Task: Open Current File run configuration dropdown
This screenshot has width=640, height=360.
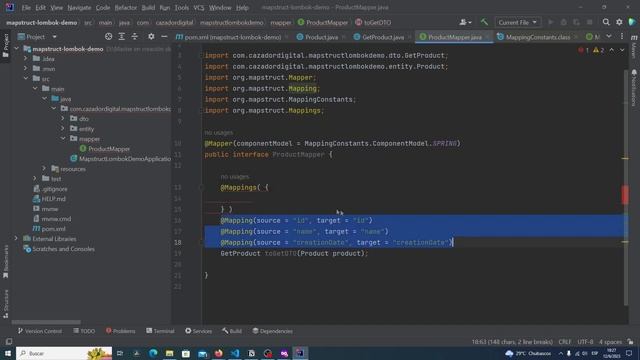Action: click(518, 22)
